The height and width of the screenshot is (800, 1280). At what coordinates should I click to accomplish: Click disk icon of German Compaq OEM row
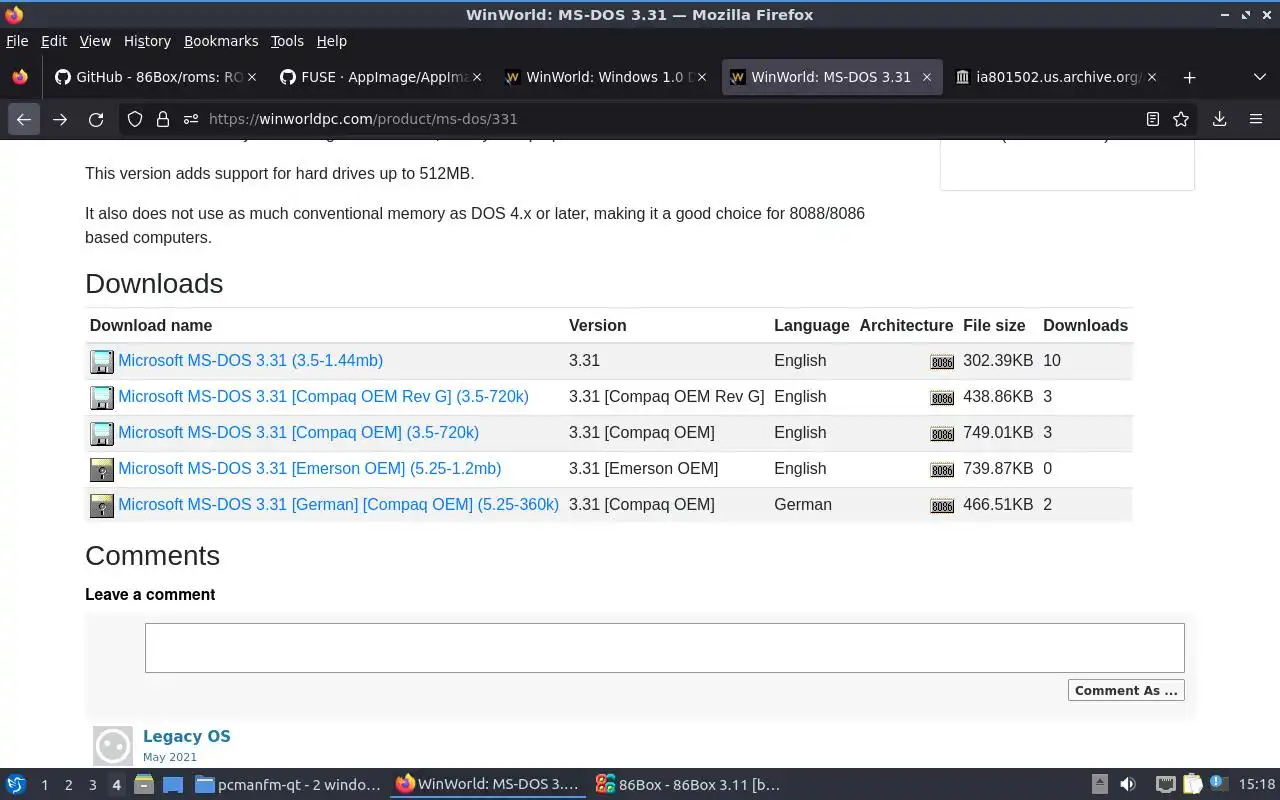pos(102,505)
